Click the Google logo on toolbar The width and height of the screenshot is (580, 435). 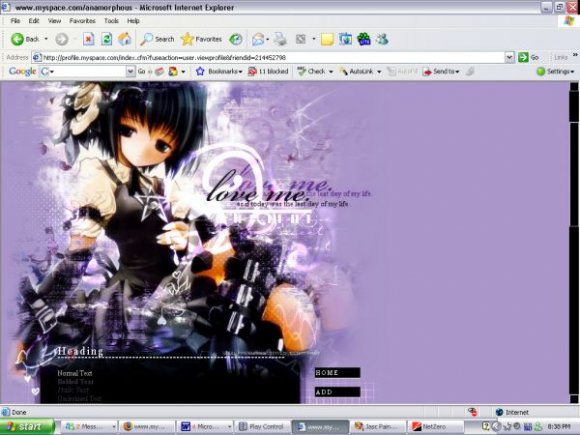click(22, 71)
